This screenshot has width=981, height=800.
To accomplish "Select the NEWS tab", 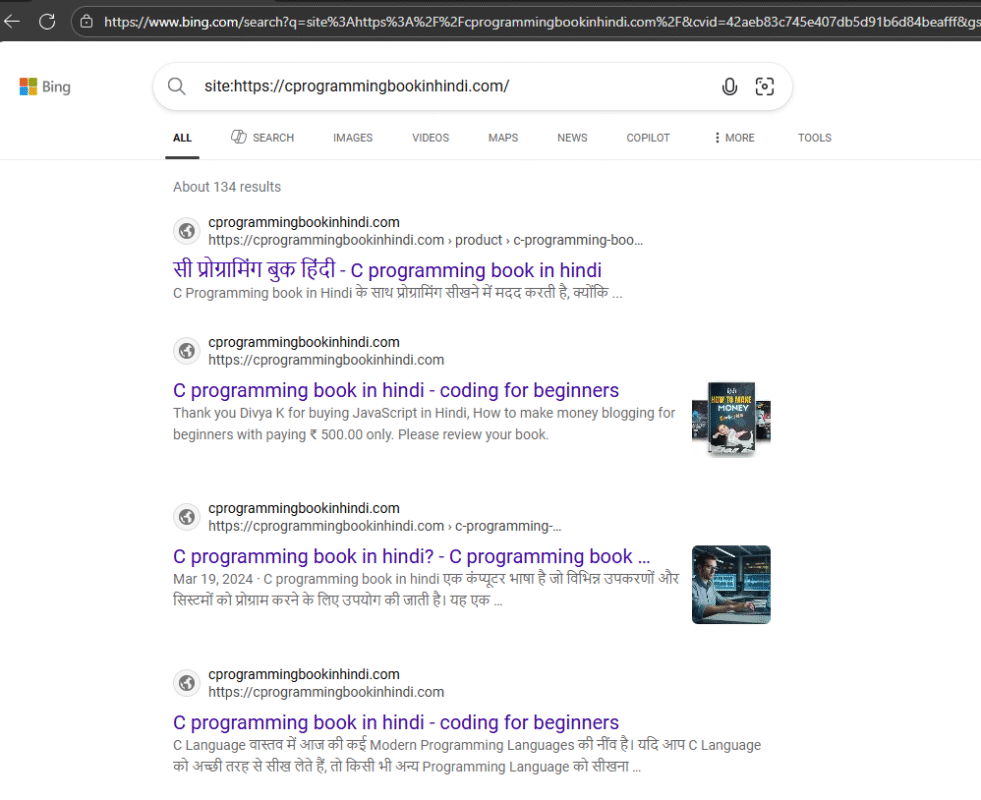I will pos(571,137).
